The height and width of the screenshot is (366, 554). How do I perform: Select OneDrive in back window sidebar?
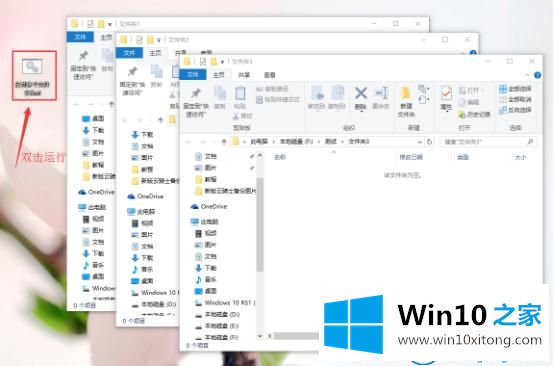pyautogui.click(x=96, y=192)
